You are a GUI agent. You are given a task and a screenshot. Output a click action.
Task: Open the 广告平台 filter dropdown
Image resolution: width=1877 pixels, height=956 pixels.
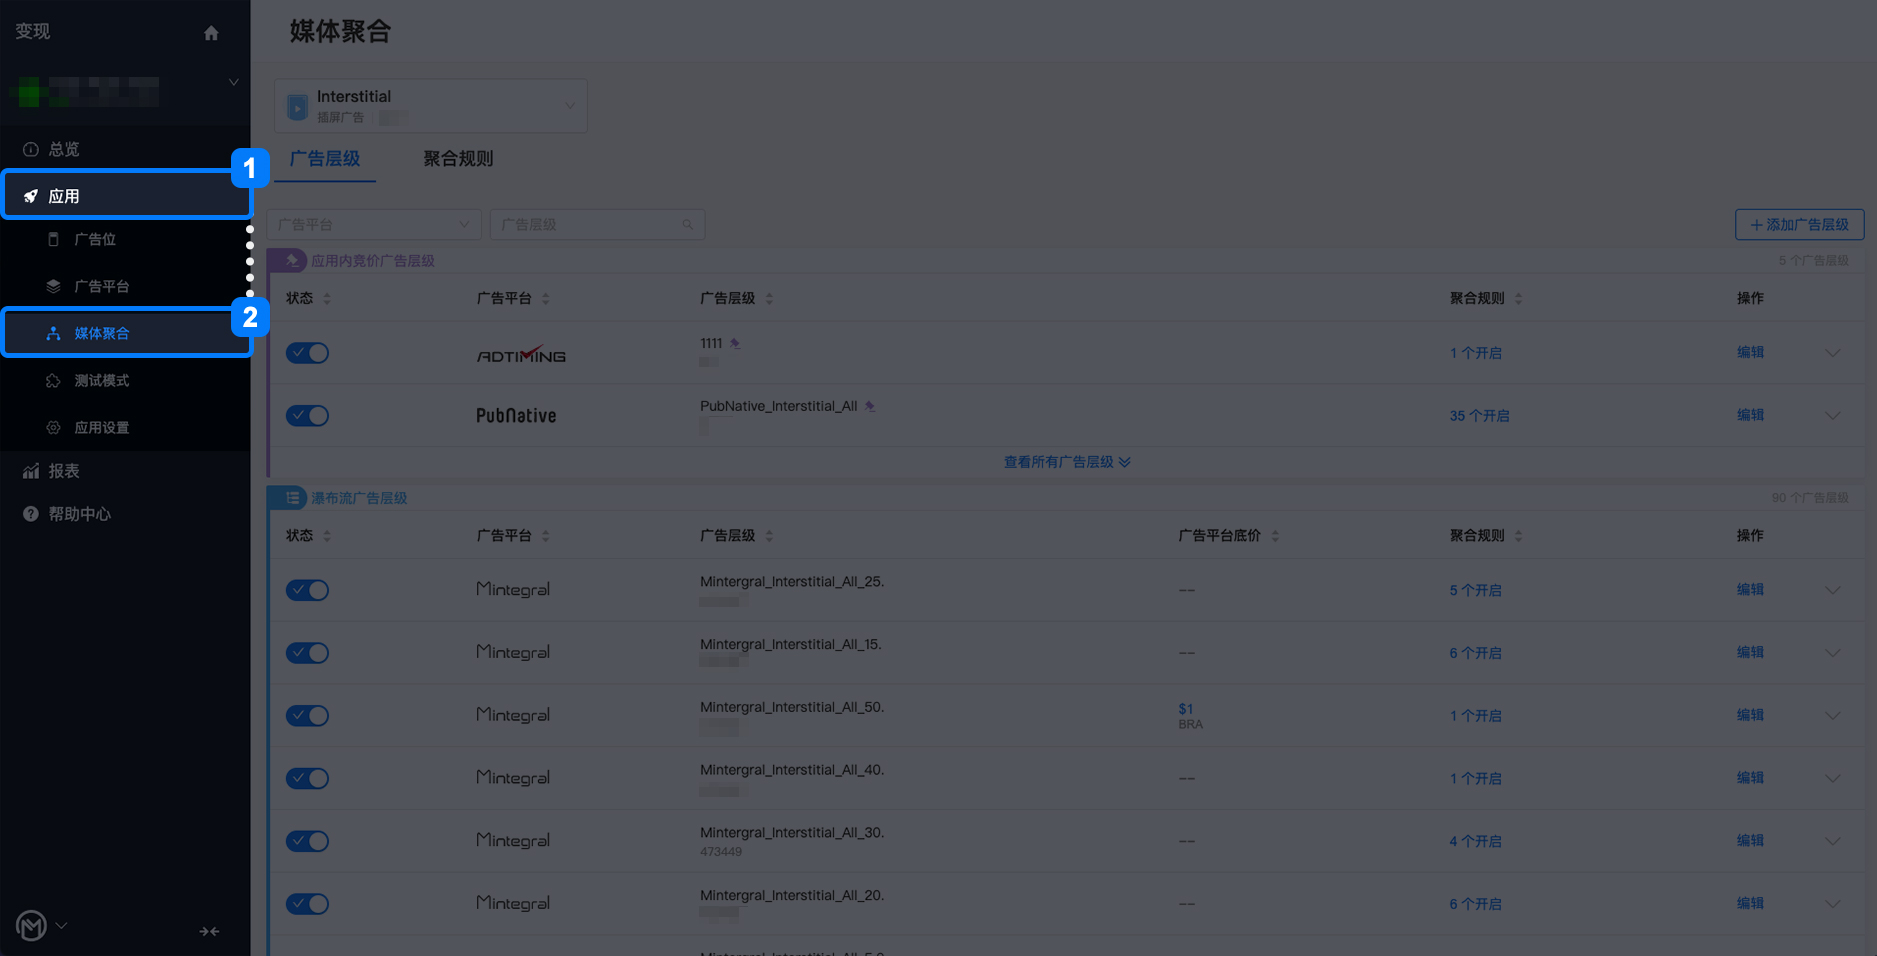coord(374,224)
